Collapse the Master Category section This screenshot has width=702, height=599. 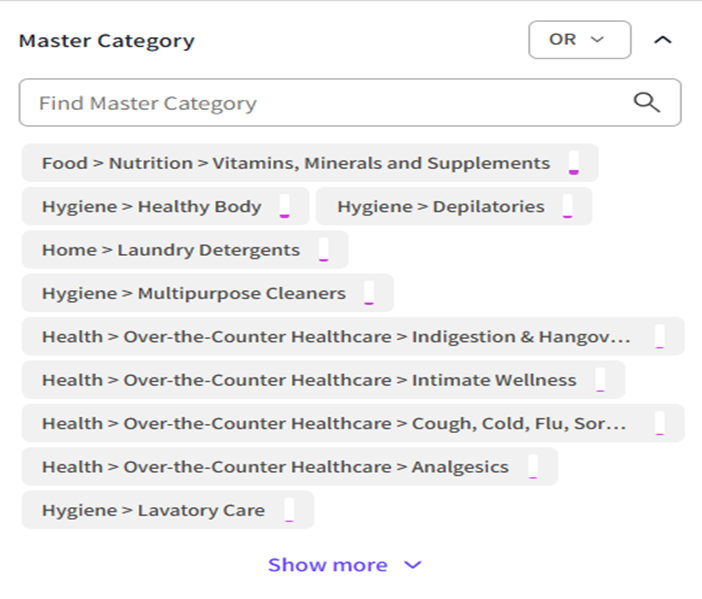coord(662,40)
